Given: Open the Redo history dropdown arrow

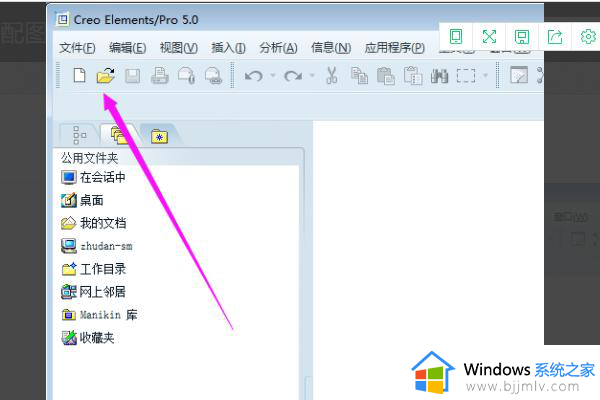Looking at the screenshot, I should [x=312, y=75].
